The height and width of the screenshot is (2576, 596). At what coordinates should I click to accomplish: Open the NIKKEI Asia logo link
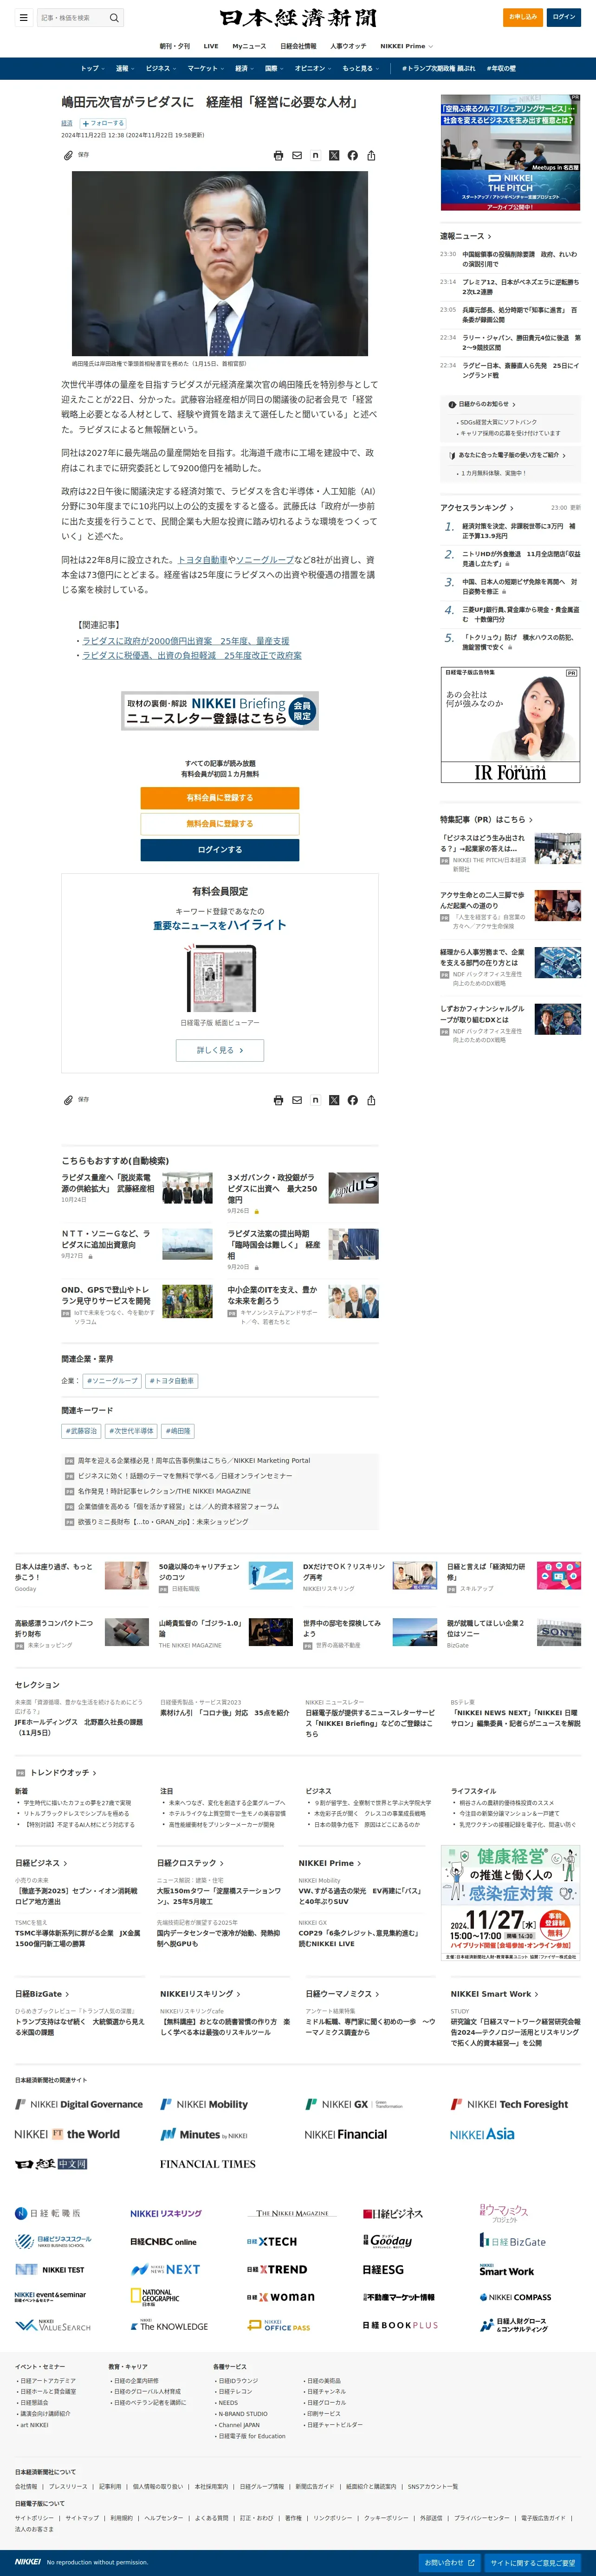[482, 2134]
